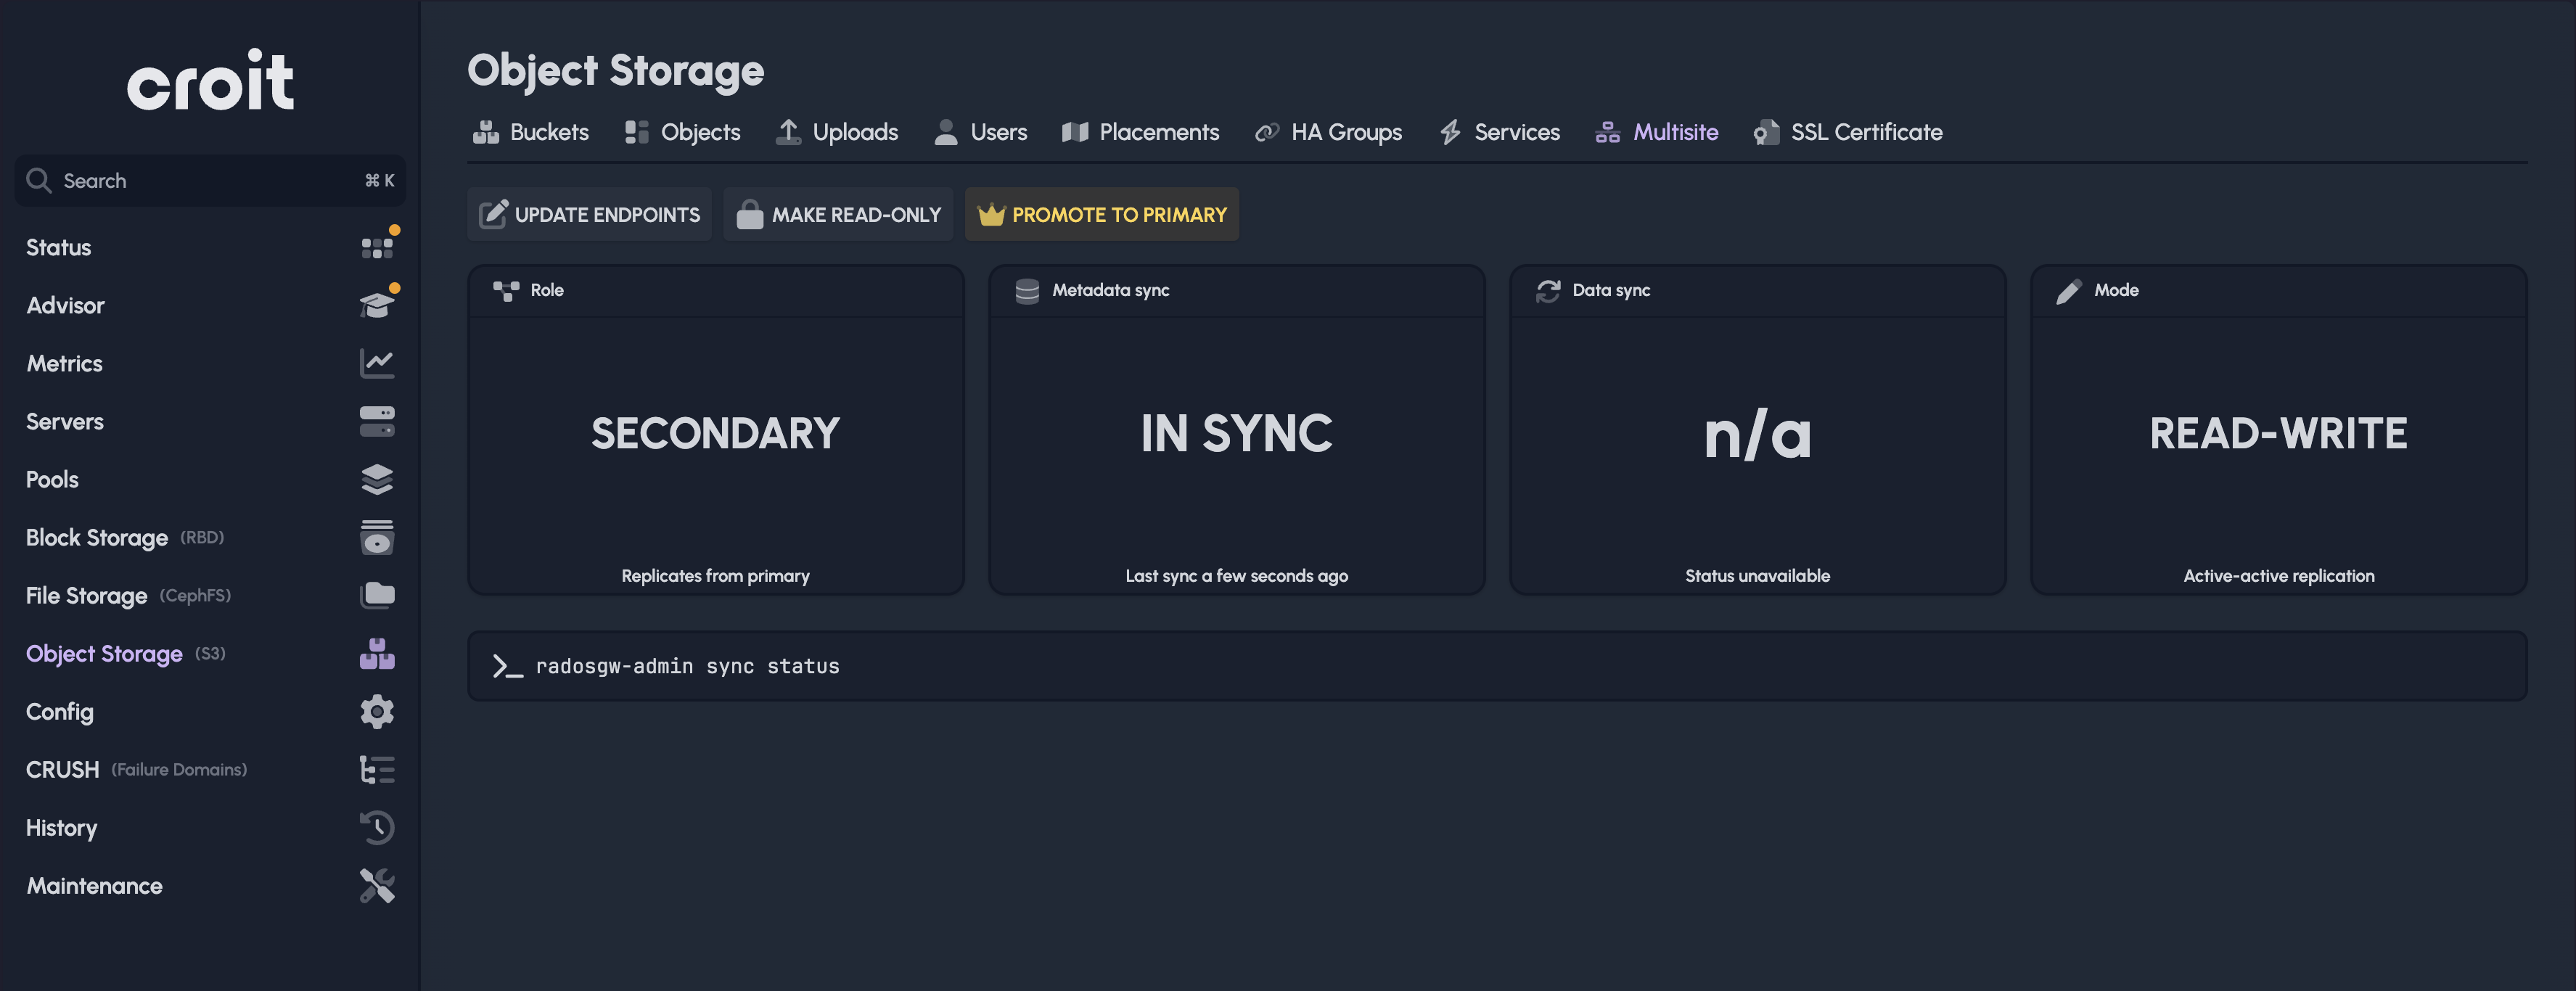The width and height of the screenshot is (2576, 991).
Task: Click the terminal prompt icon
Action: pos(507,666)
